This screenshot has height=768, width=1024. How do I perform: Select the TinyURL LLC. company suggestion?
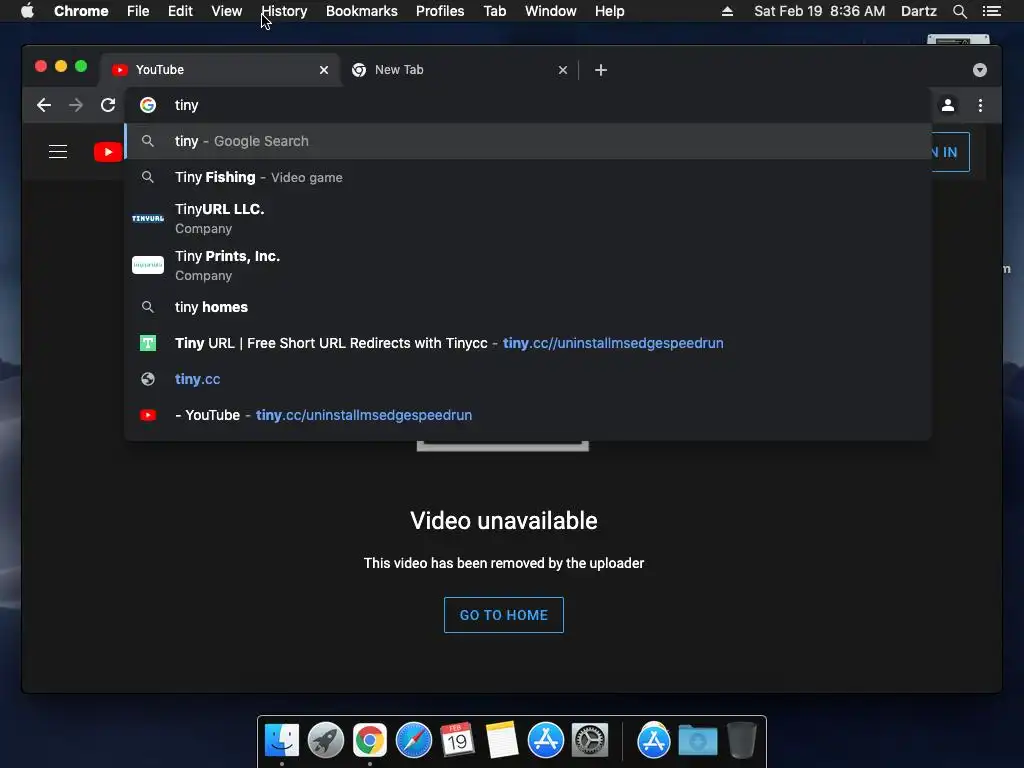pyautogui.click(x=528, y=218)
